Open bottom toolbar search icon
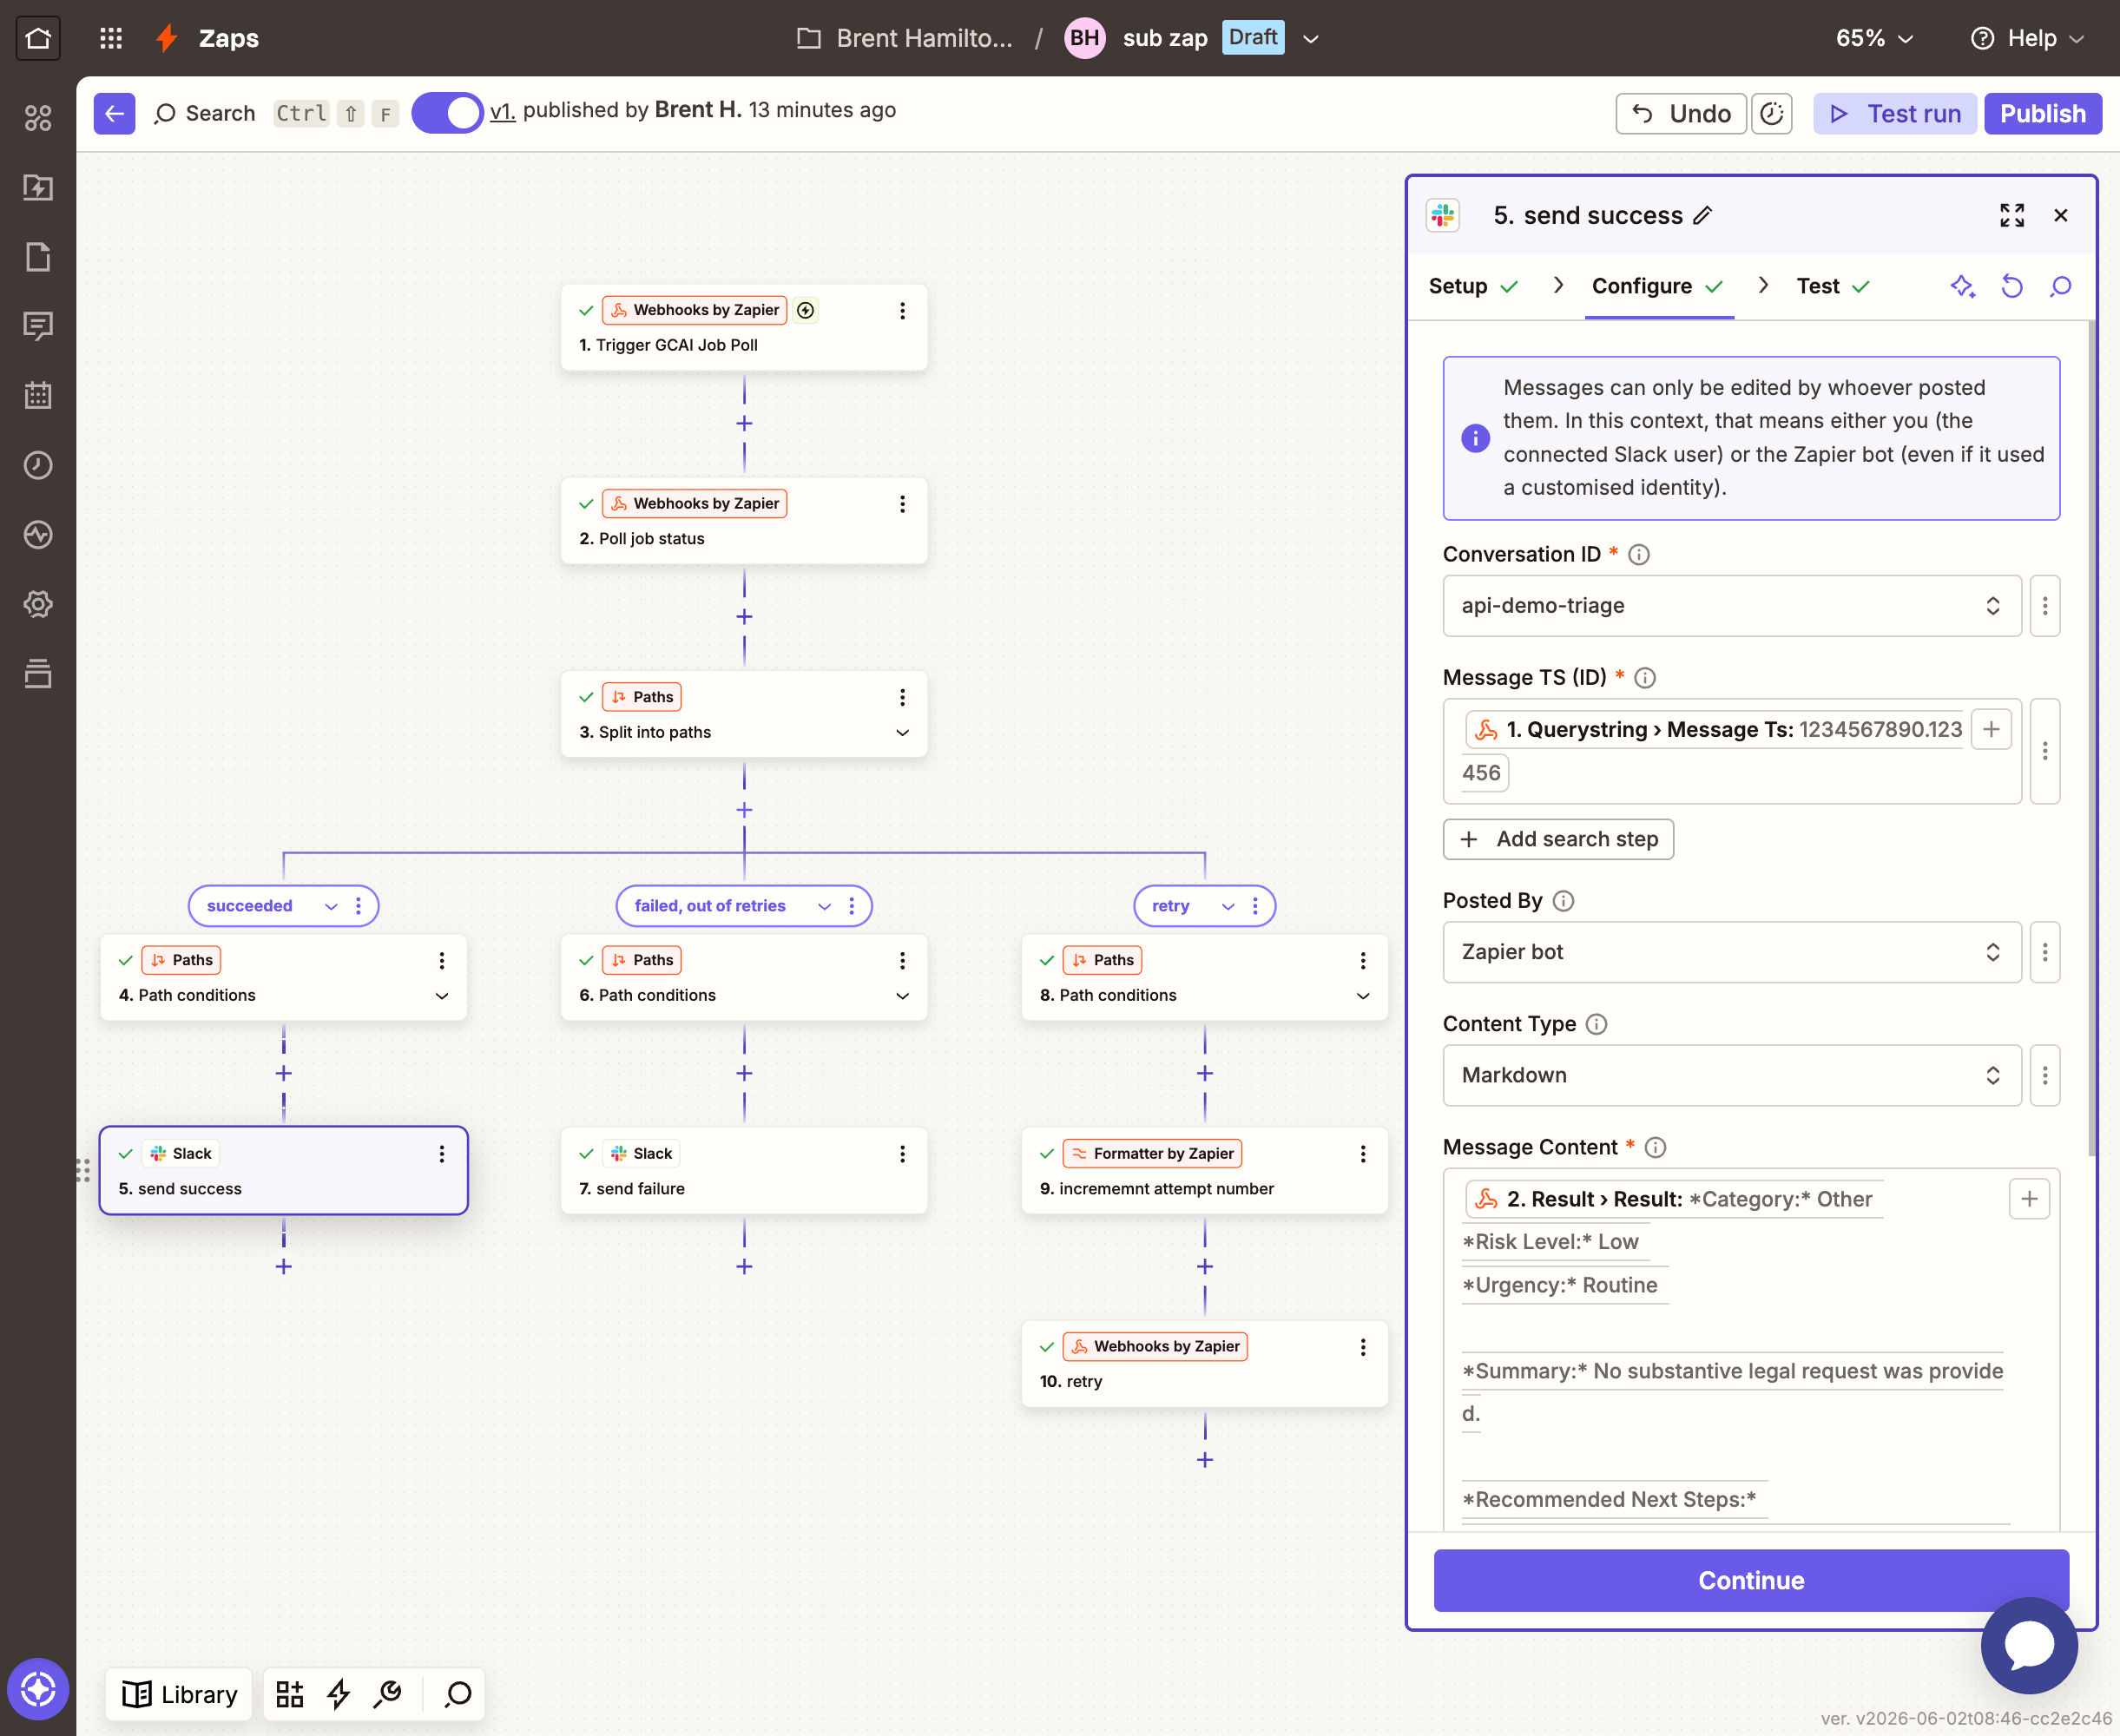The width and height of the screenshot is (2120, 1736). pos(458,1694)
